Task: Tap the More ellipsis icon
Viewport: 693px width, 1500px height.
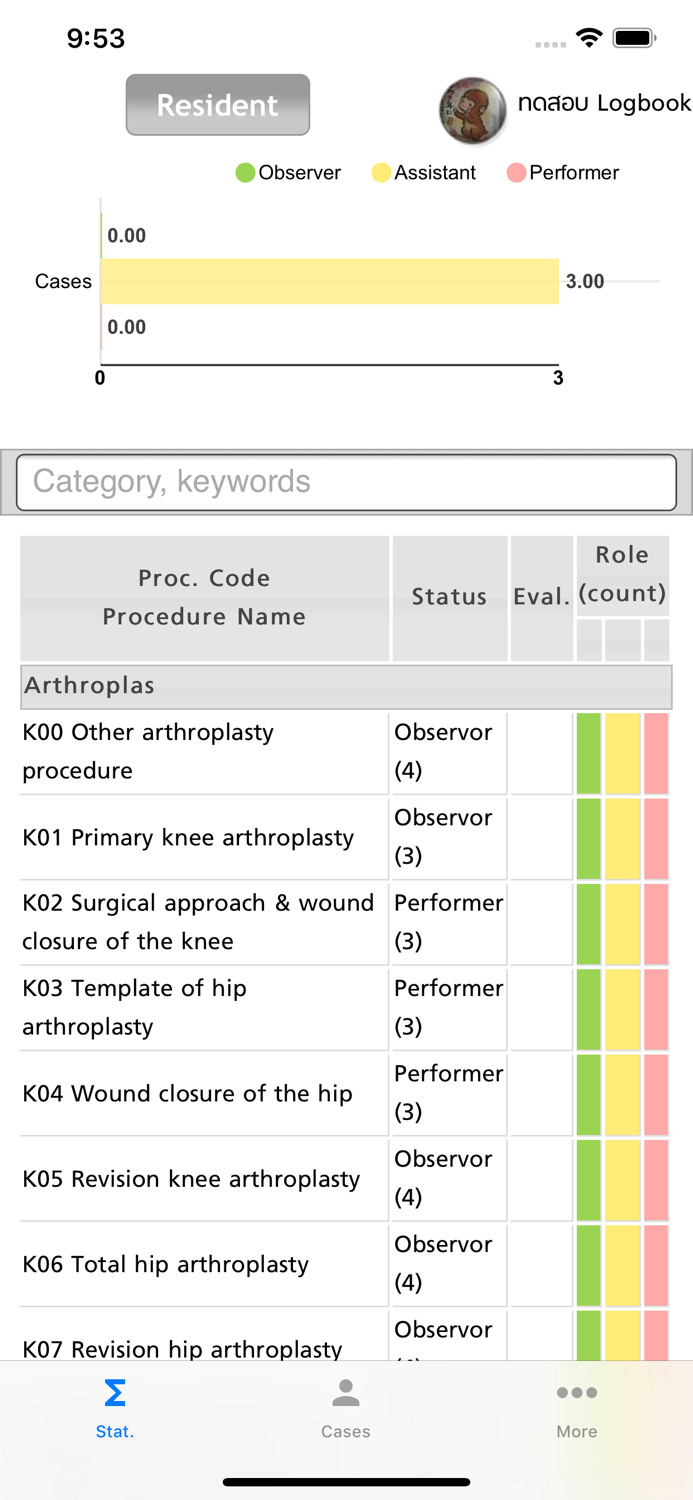Action: [x=577, y=1391]
